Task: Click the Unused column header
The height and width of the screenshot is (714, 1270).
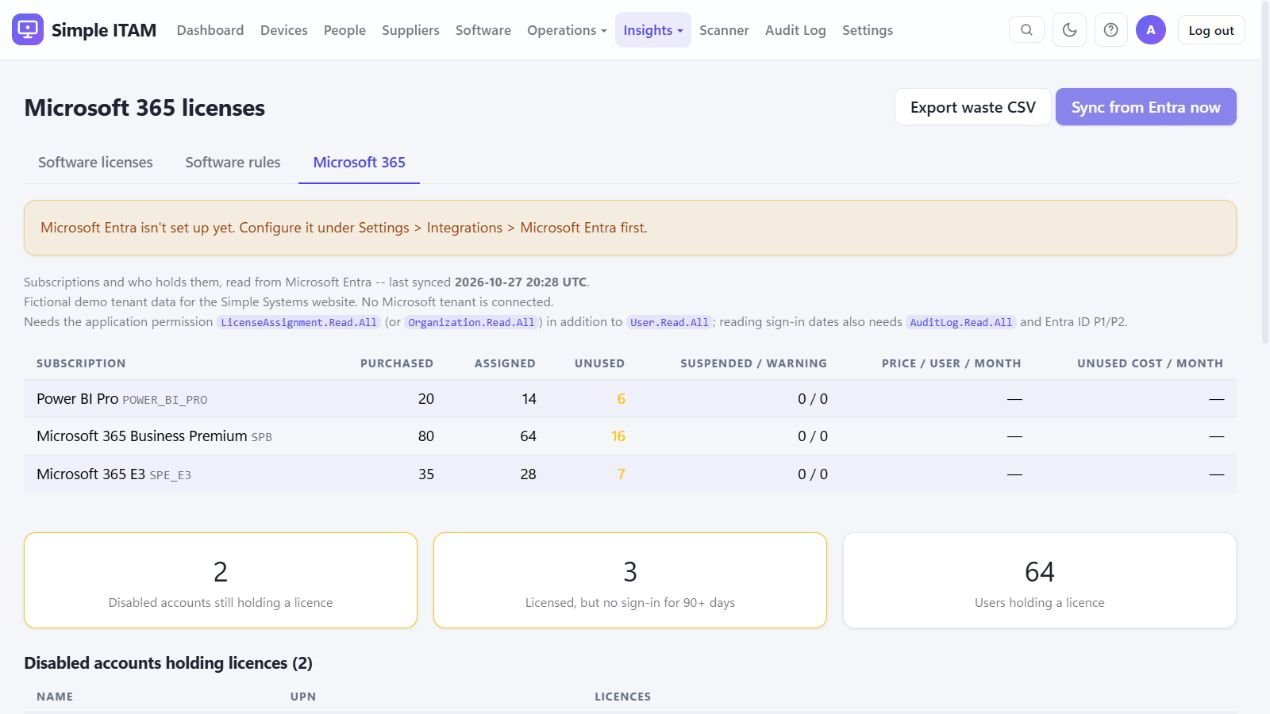Action: pos(600,363)
